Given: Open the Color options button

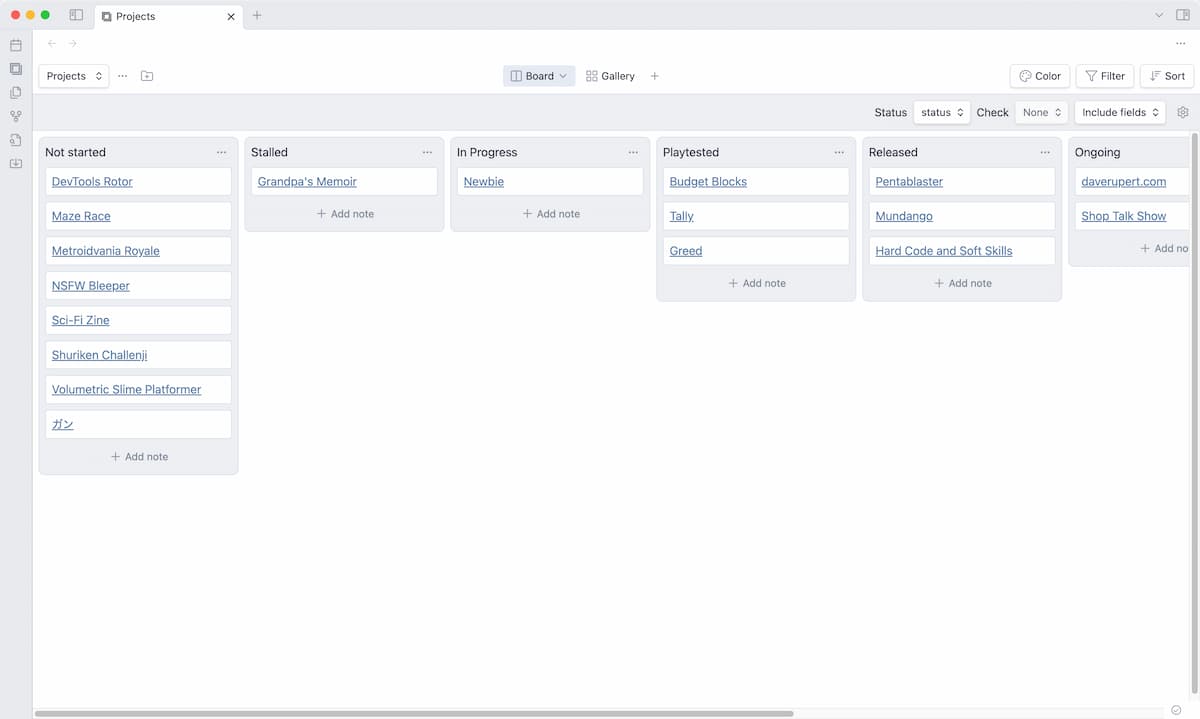Looking at the screenshot, I should click(x=1040, y=76).
